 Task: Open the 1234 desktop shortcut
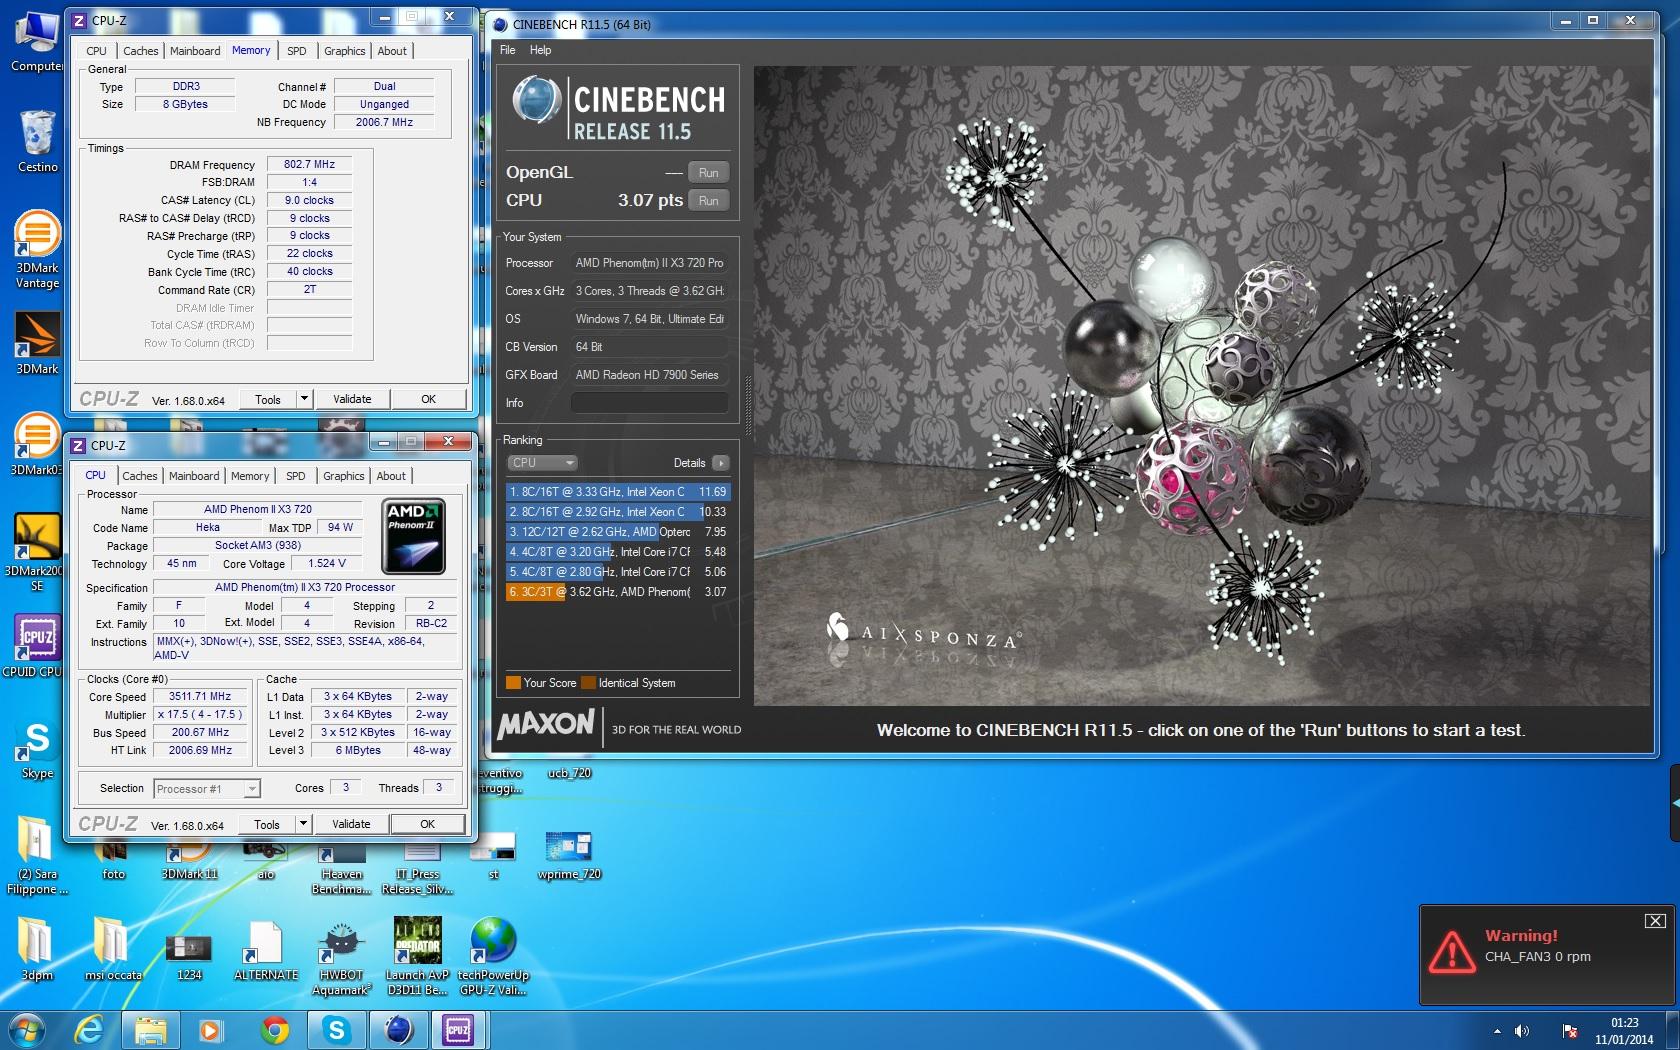pyautogui.click(x=189, y=955)
